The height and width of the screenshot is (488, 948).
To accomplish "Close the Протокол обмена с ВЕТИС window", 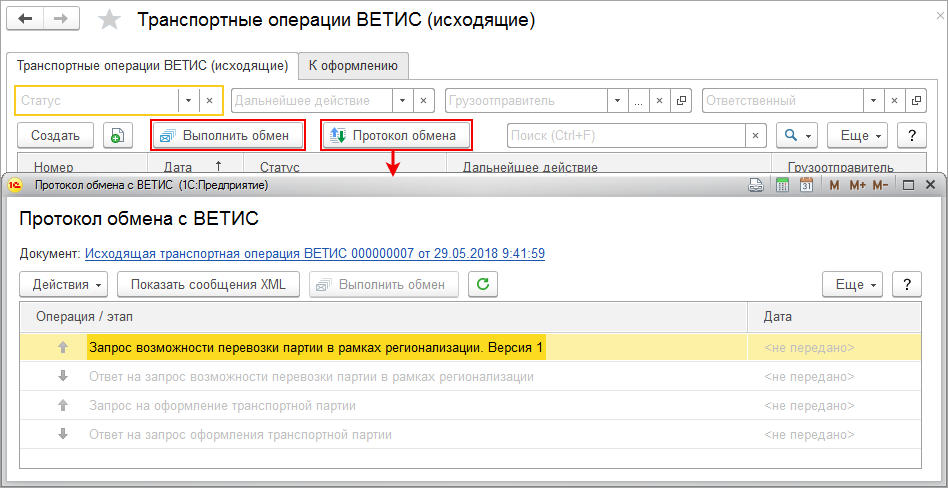I will tap(930, 186).
